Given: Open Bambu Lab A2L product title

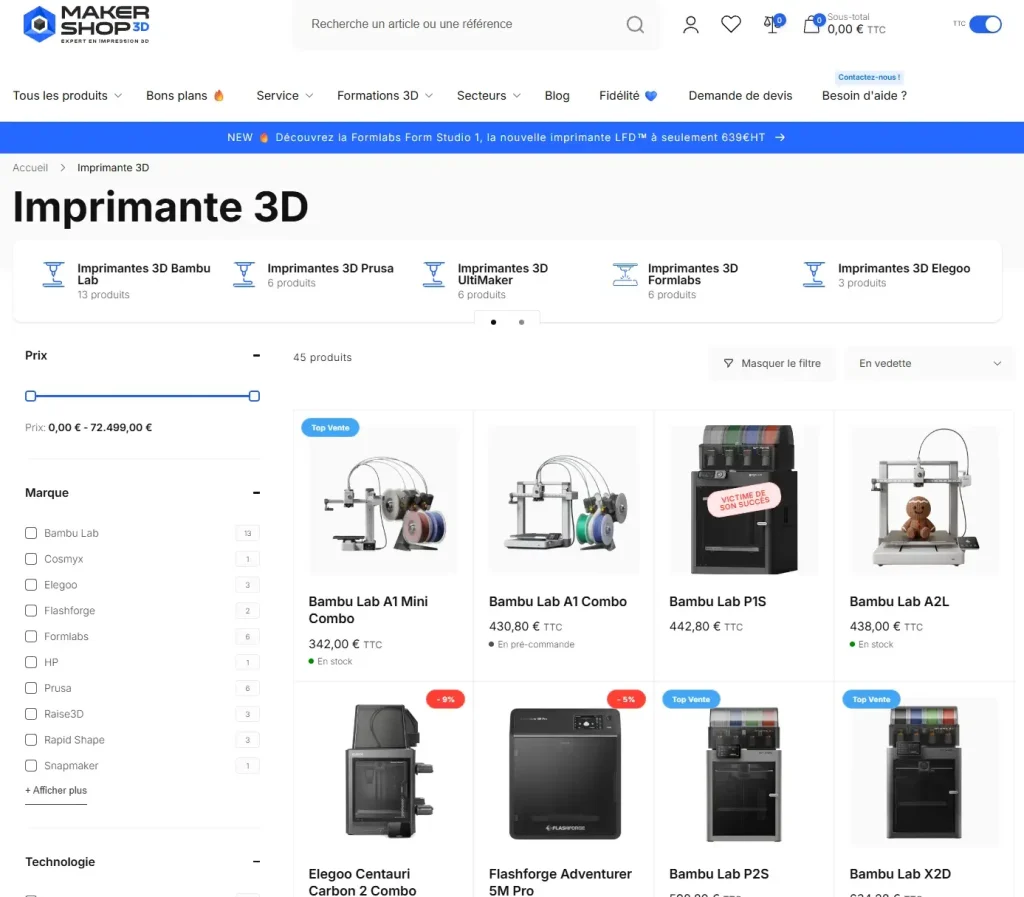Looking at the screenshot, I should [x=899, y=601].
